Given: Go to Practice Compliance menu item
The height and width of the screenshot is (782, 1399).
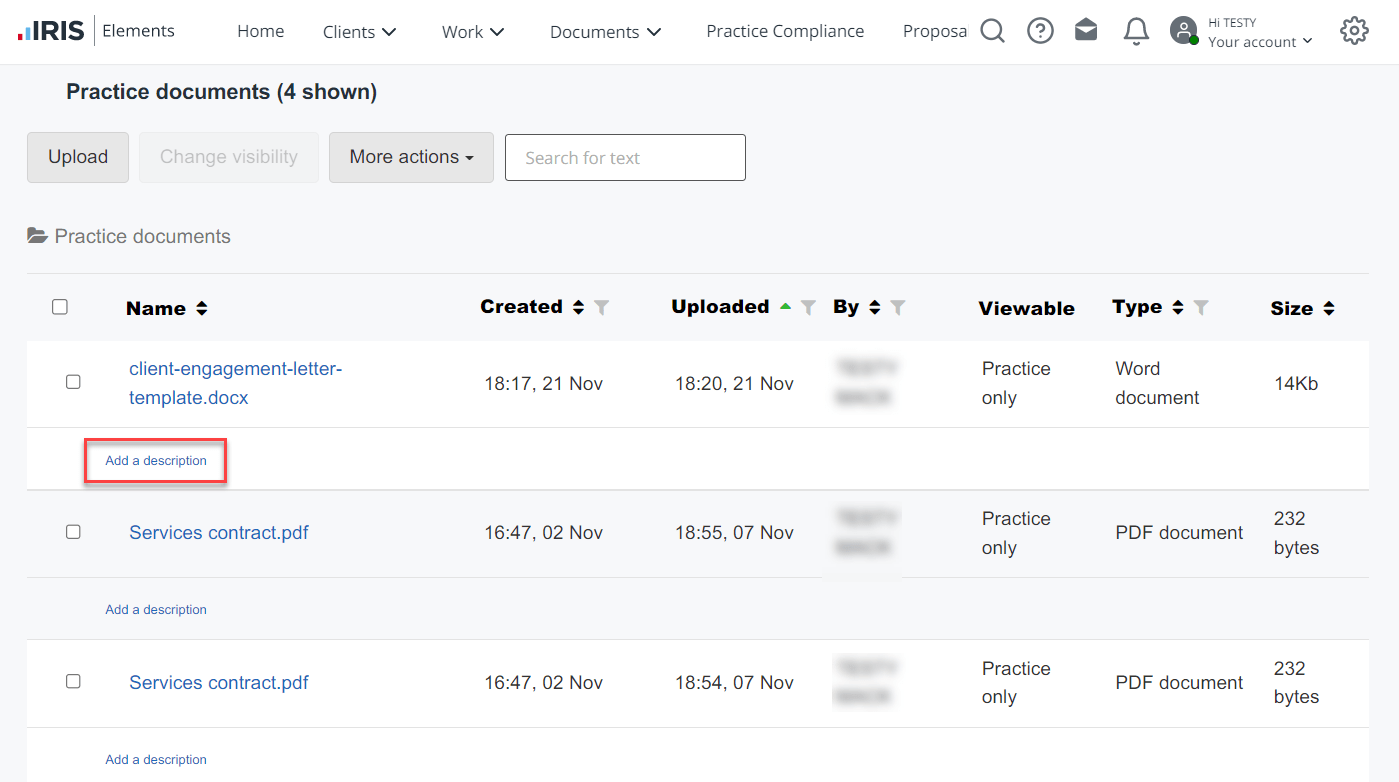Looking at the screenshot, I should (785, 31).
